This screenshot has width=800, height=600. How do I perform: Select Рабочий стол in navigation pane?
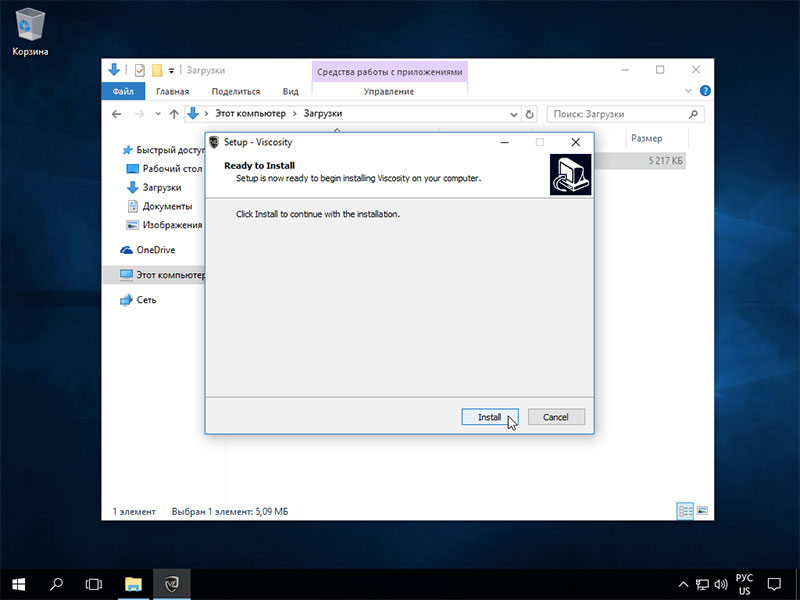click(x=164, y=168)
